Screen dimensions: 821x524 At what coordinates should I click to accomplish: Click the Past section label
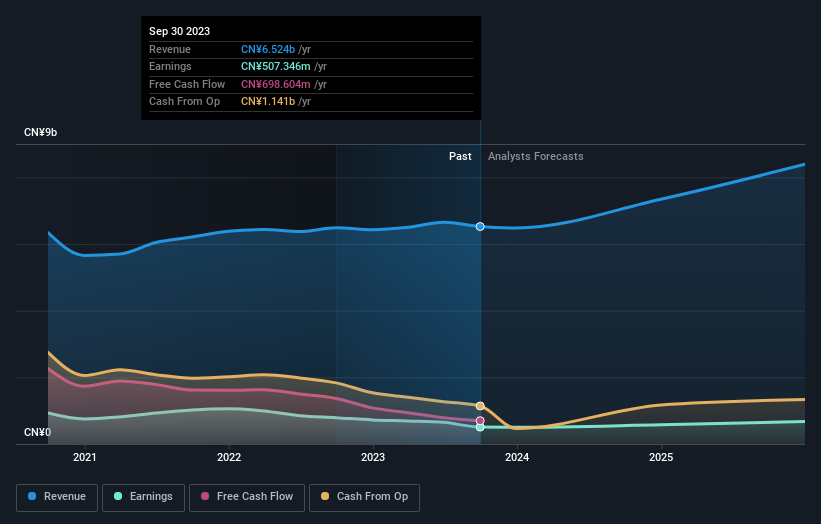click(x=460, y=157)
